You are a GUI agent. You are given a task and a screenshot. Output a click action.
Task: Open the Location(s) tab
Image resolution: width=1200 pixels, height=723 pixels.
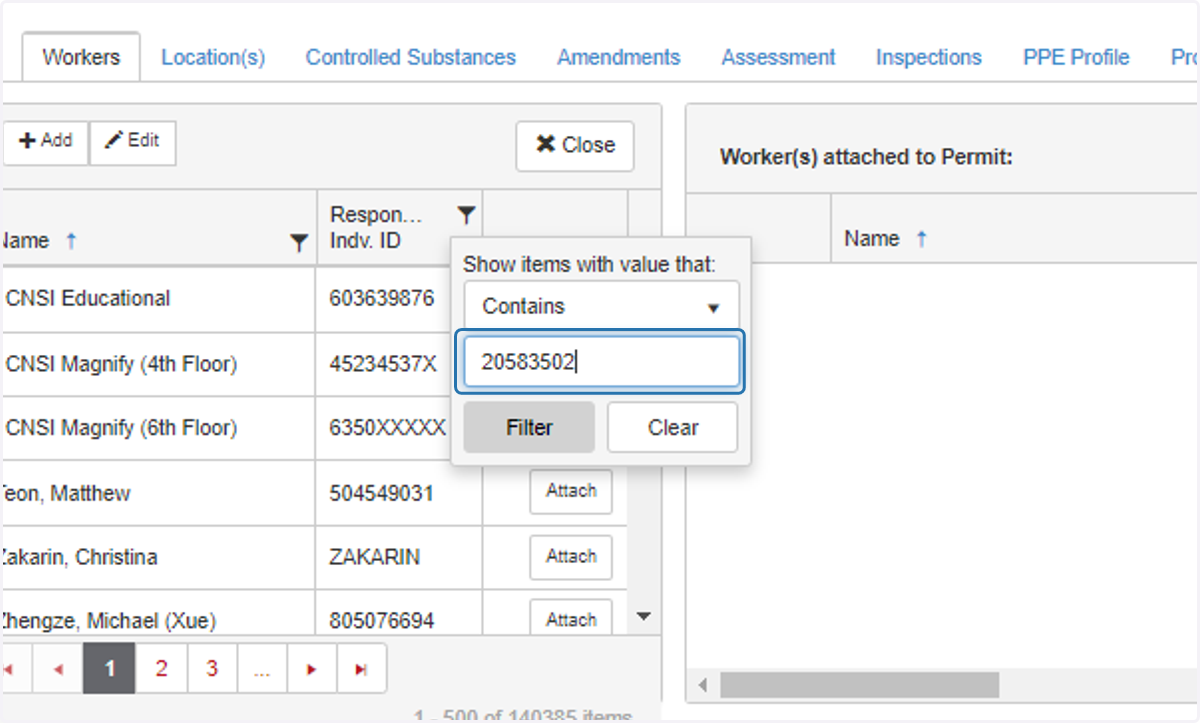pos(213,57)
